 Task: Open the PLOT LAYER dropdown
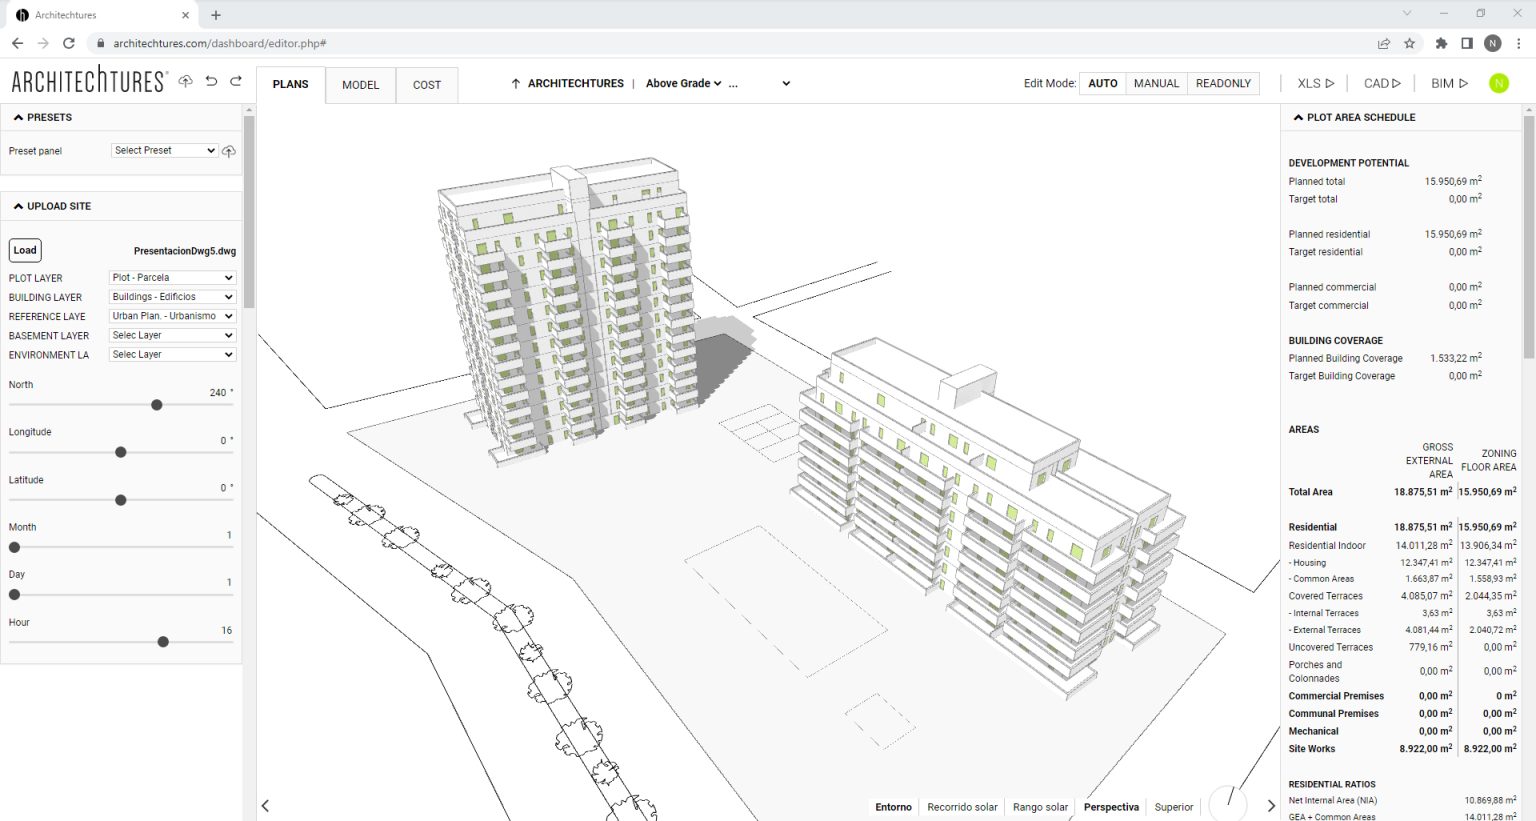coord(171,277)
